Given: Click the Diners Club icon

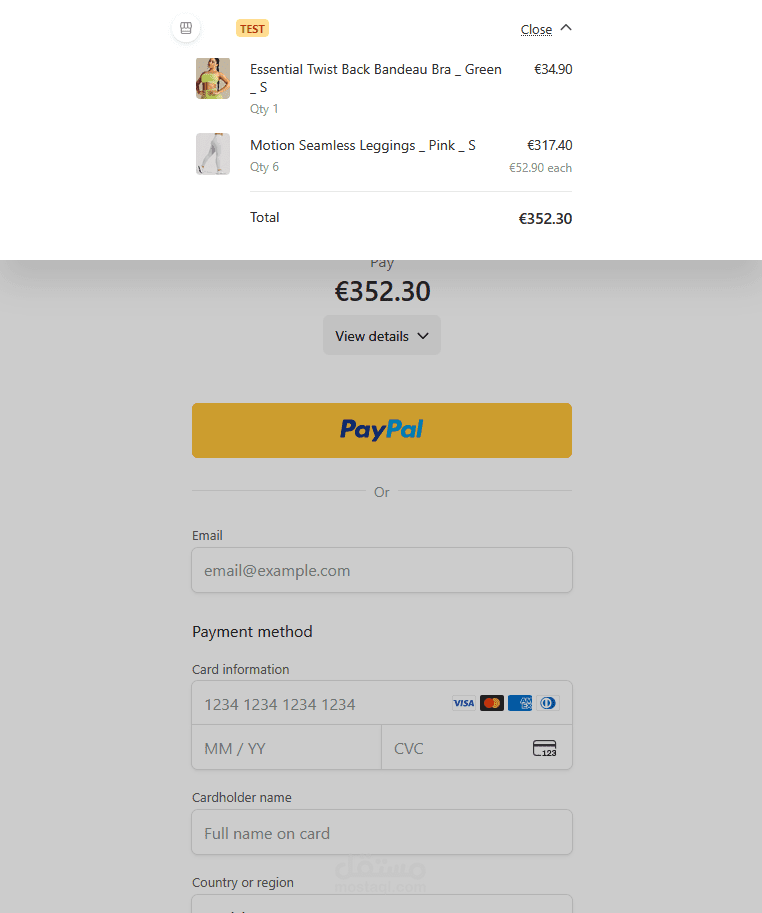Looking at the screenshot, I should pos(548,703).
